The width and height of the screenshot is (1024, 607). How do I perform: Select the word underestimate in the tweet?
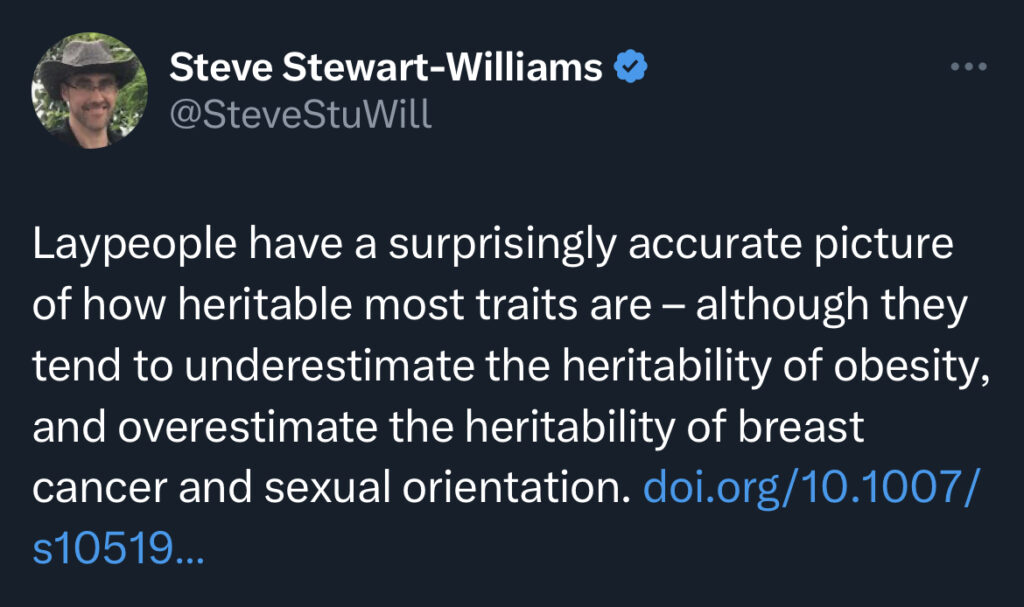(x=329, y=365)
